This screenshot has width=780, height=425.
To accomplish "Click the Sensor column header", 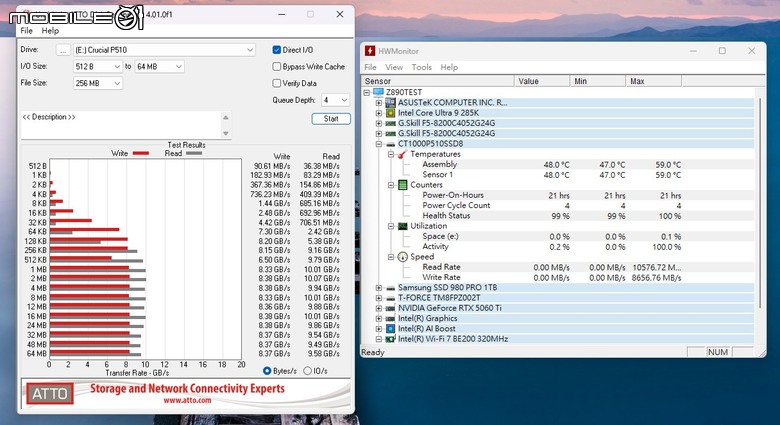I will [437, 81].
